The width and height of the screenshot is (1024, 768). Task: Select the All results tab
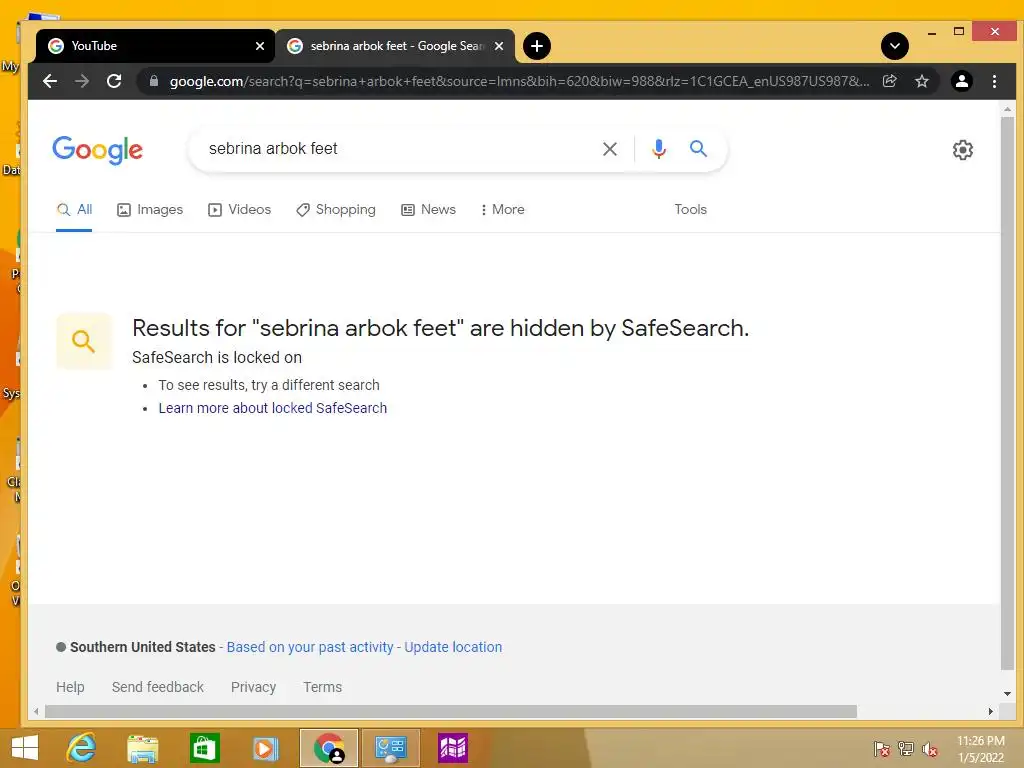coord(74,210)
